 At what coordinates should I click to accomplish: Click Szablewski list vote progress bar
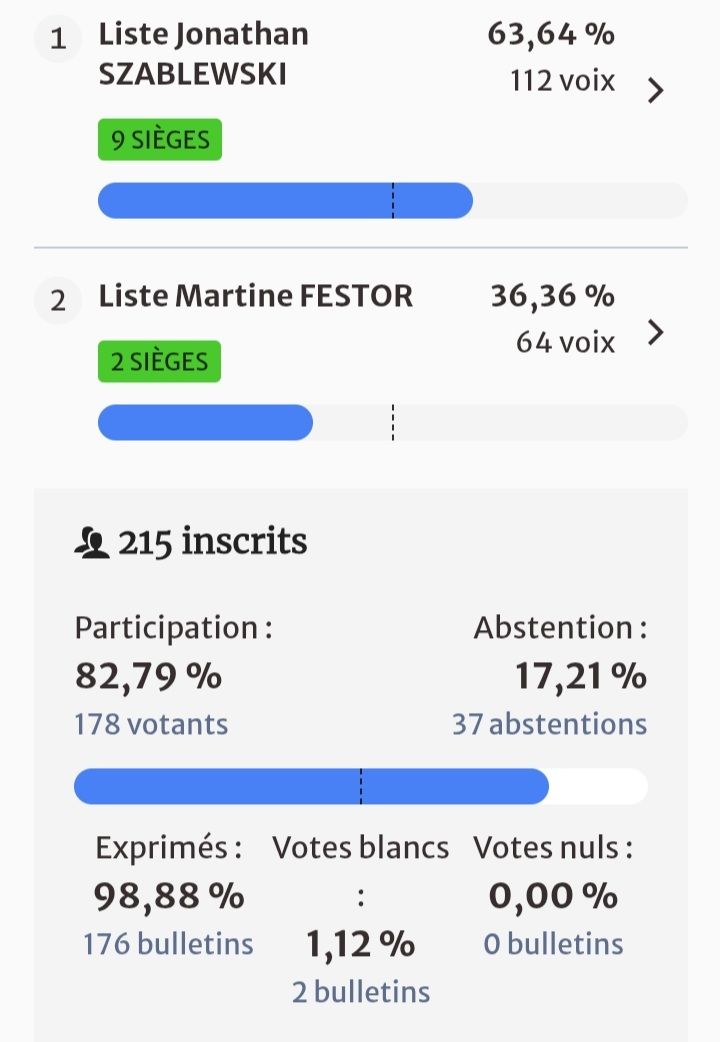(392, 201)
